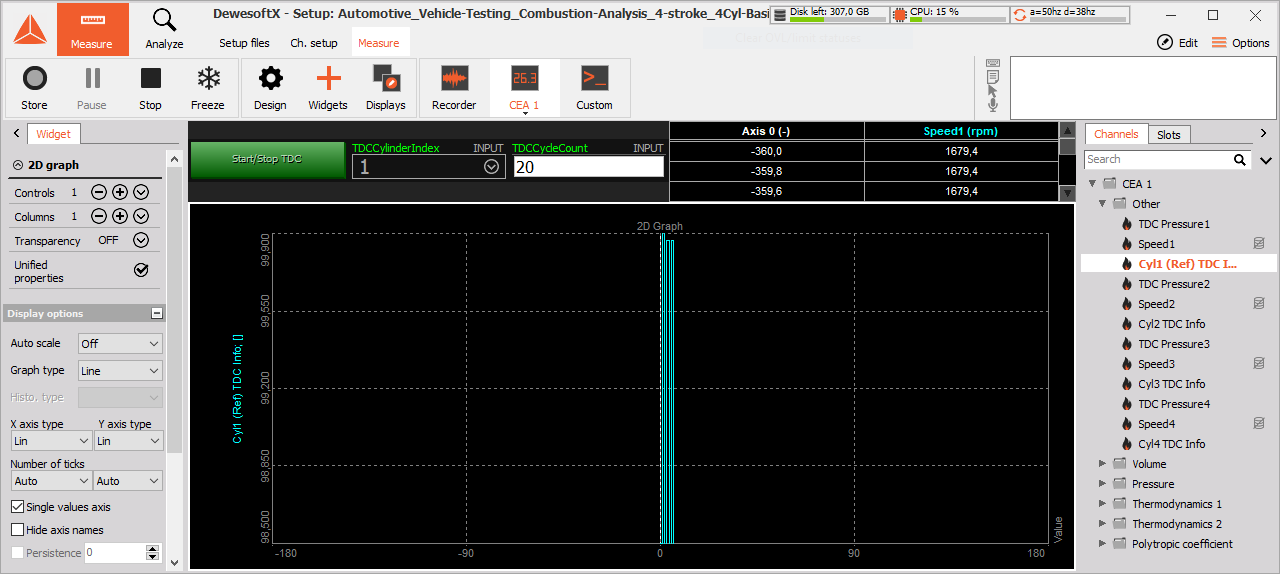Open the Widgets plus icon
1280x574 pixels.
click(328, 79)
